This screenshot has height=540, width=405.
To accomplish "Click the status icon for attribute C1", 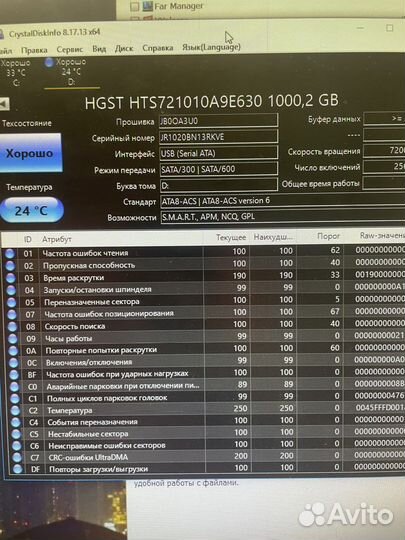I will pyautogui.click(x=14, y=398).
